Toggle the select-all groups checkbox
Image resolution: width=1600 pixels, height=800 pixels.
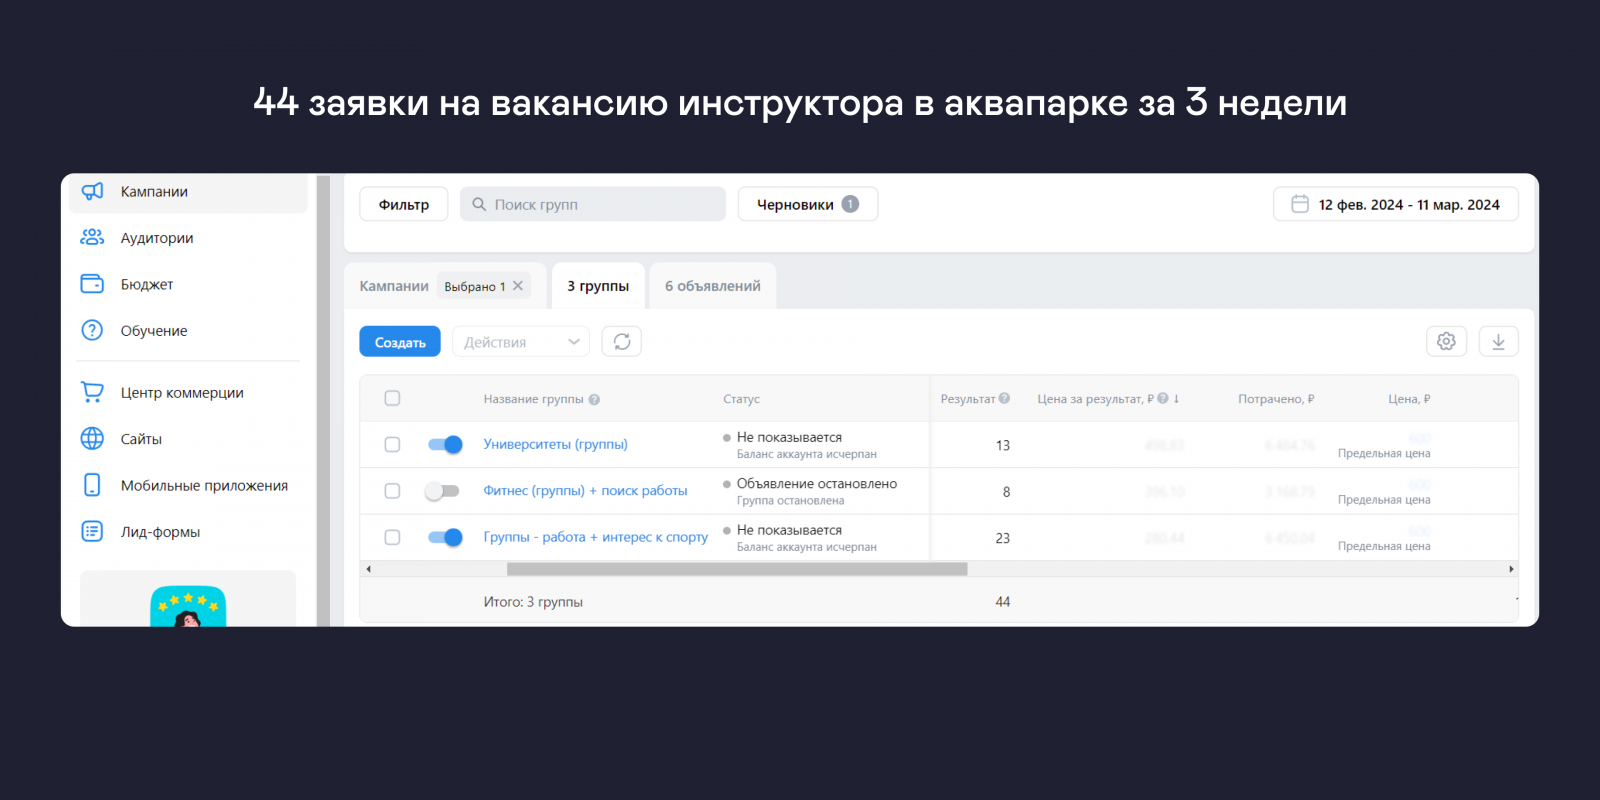(x=392, y=398)
